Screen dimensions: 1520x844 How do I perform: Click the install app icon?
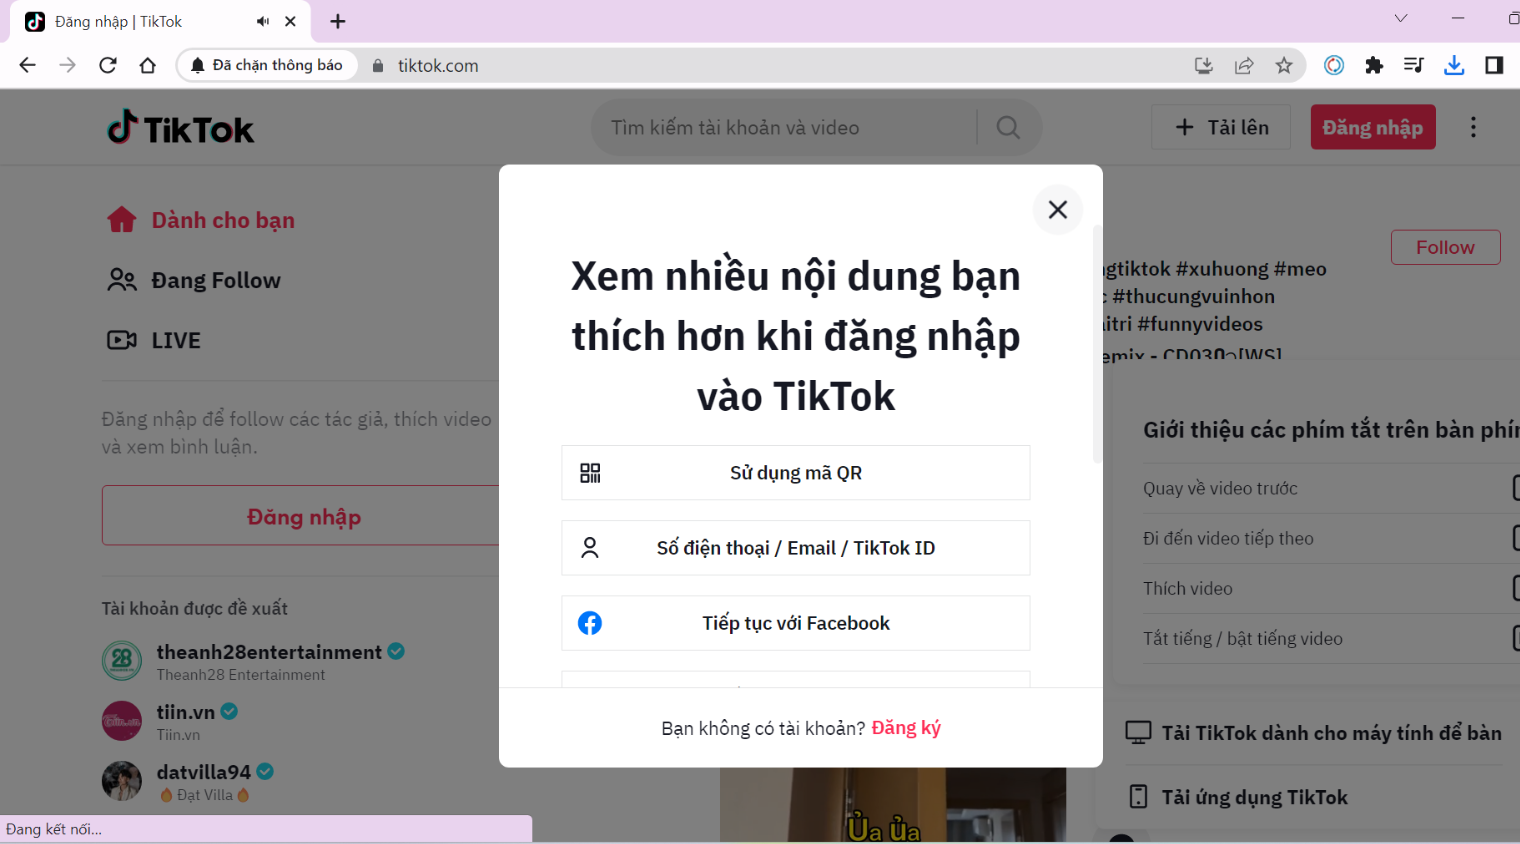(1204, 65)
